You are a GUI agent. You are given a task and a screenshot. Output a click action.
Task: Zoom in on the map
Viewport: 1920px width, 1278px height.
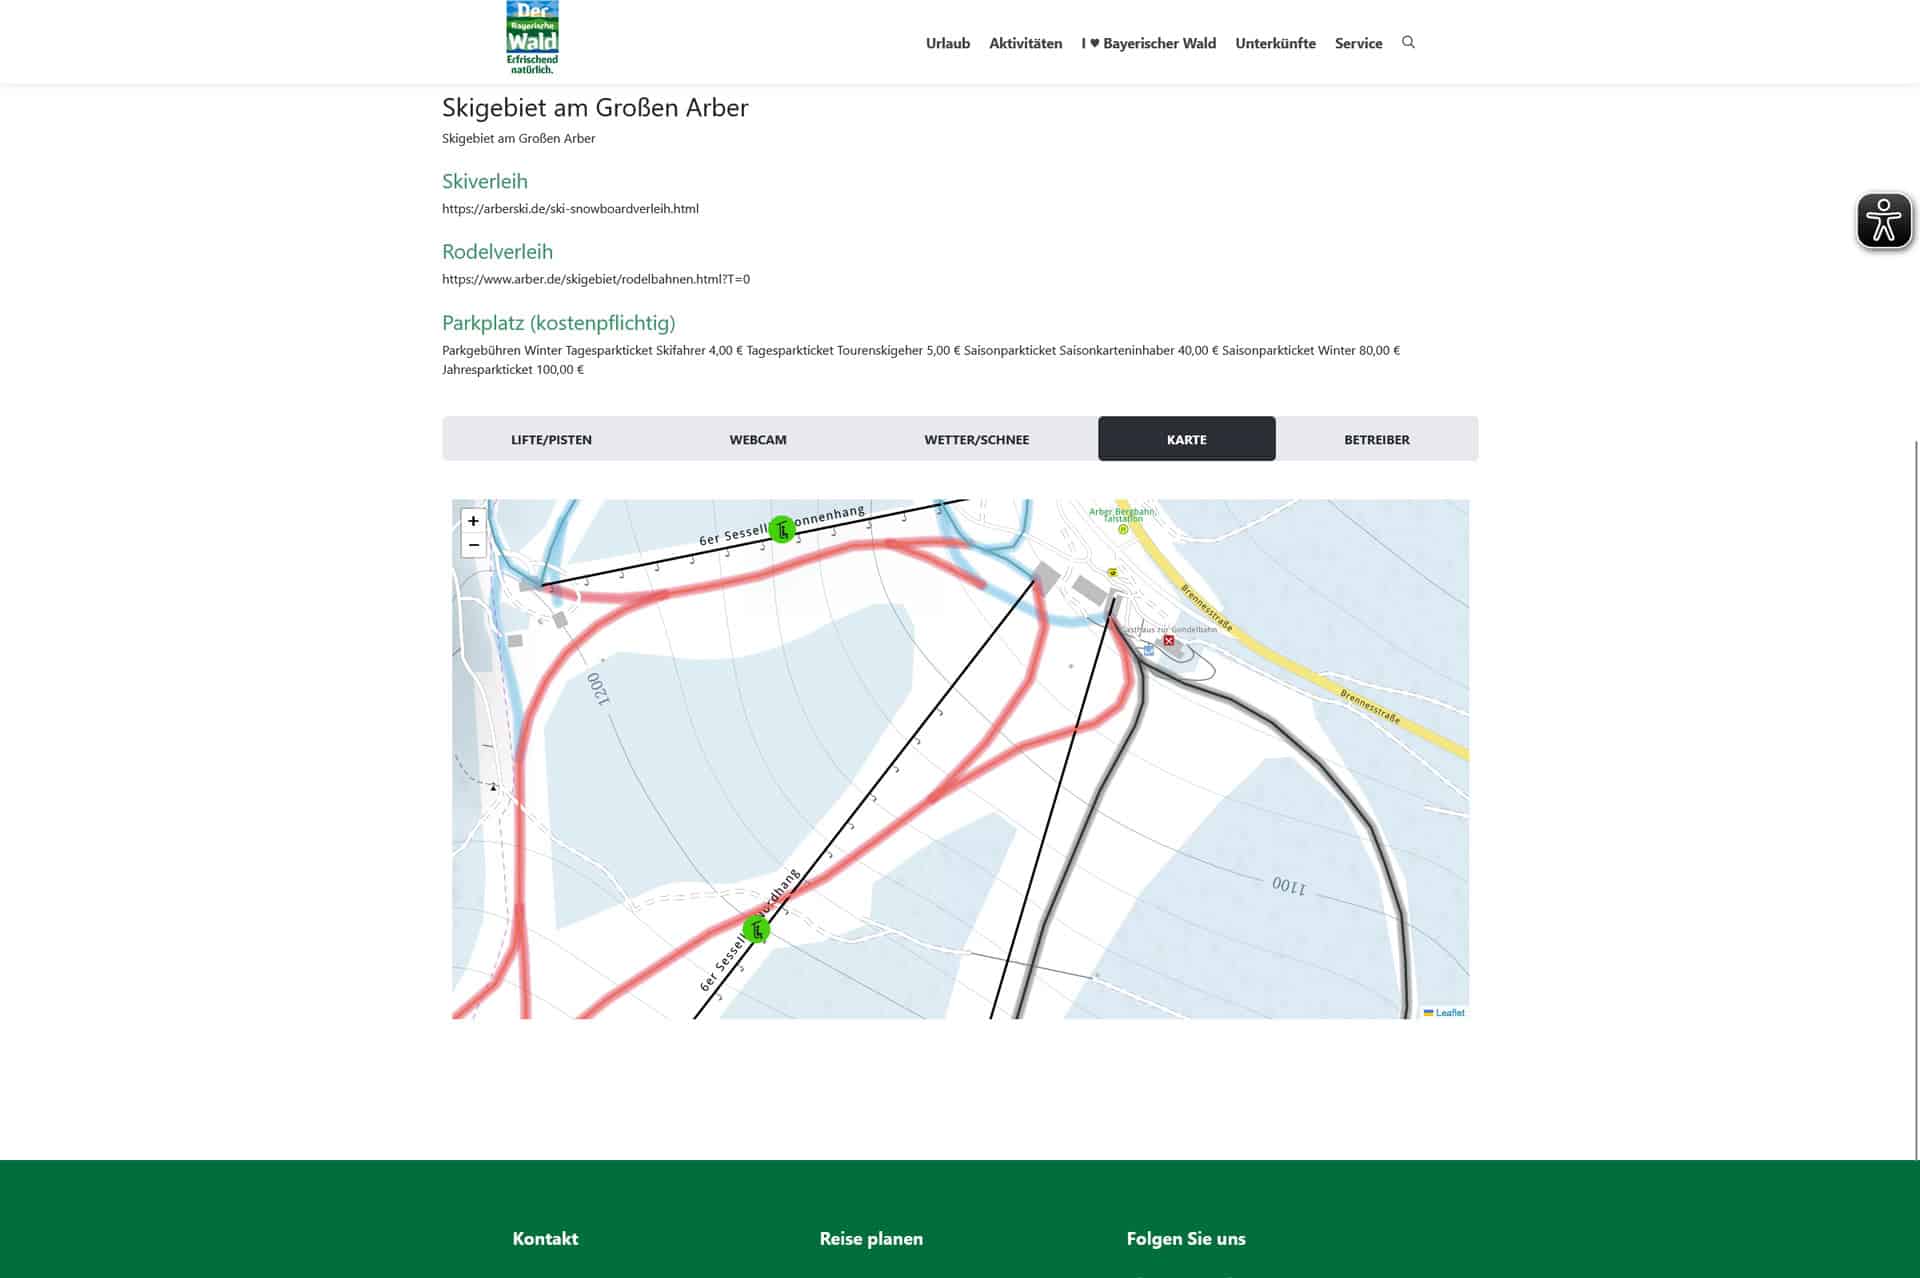point(473,521)
